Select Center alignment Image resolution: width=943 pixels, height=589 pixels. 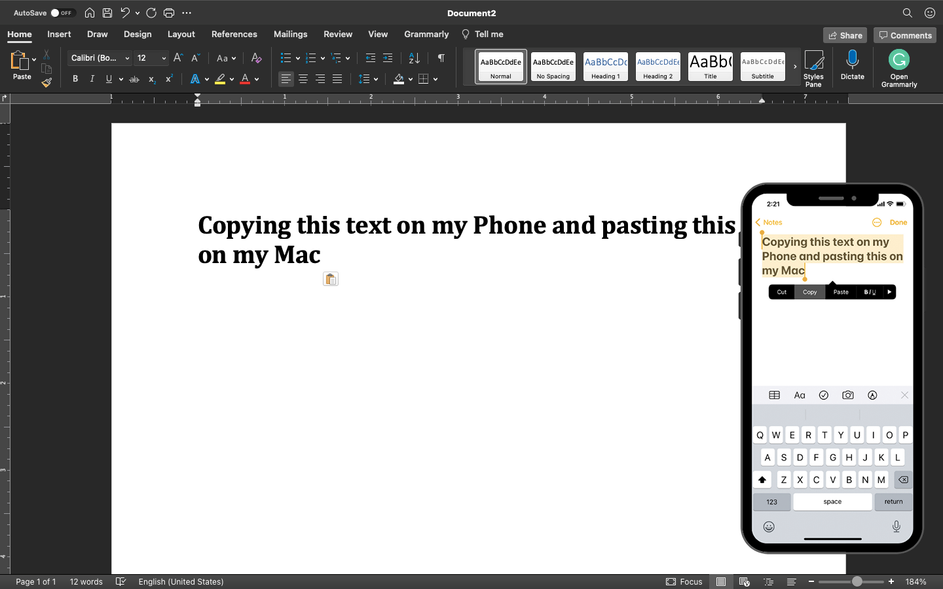[x=303, y=79]
